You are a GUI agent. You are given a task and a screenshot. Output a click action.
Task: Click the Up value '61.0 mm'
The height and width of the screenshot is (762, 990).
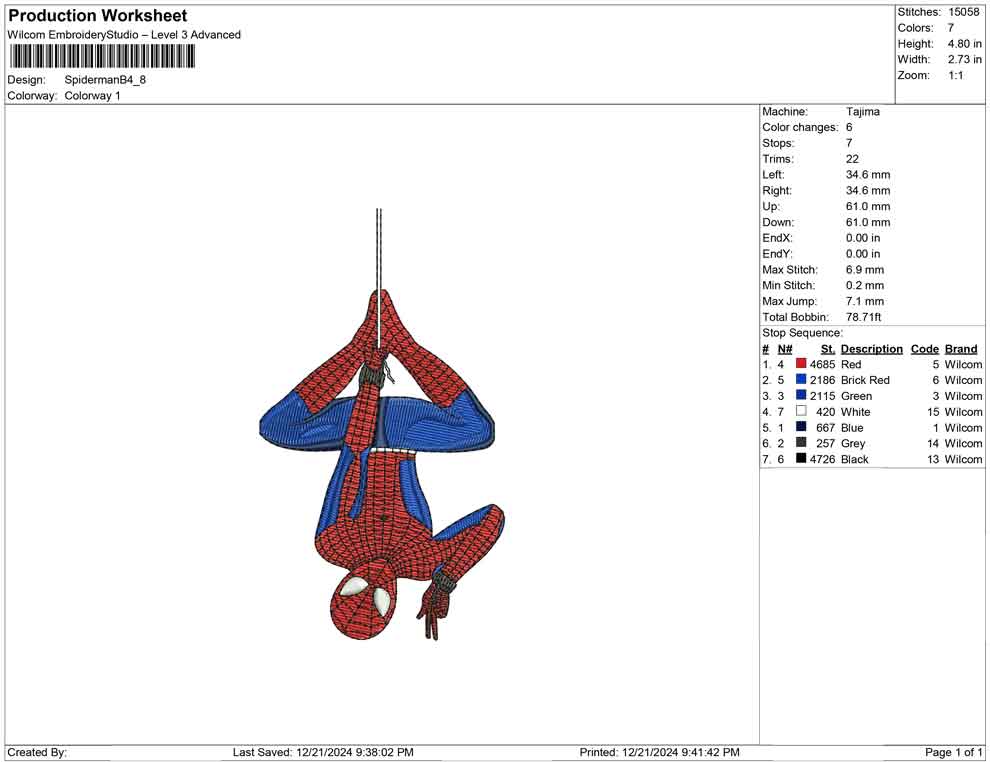868,206
